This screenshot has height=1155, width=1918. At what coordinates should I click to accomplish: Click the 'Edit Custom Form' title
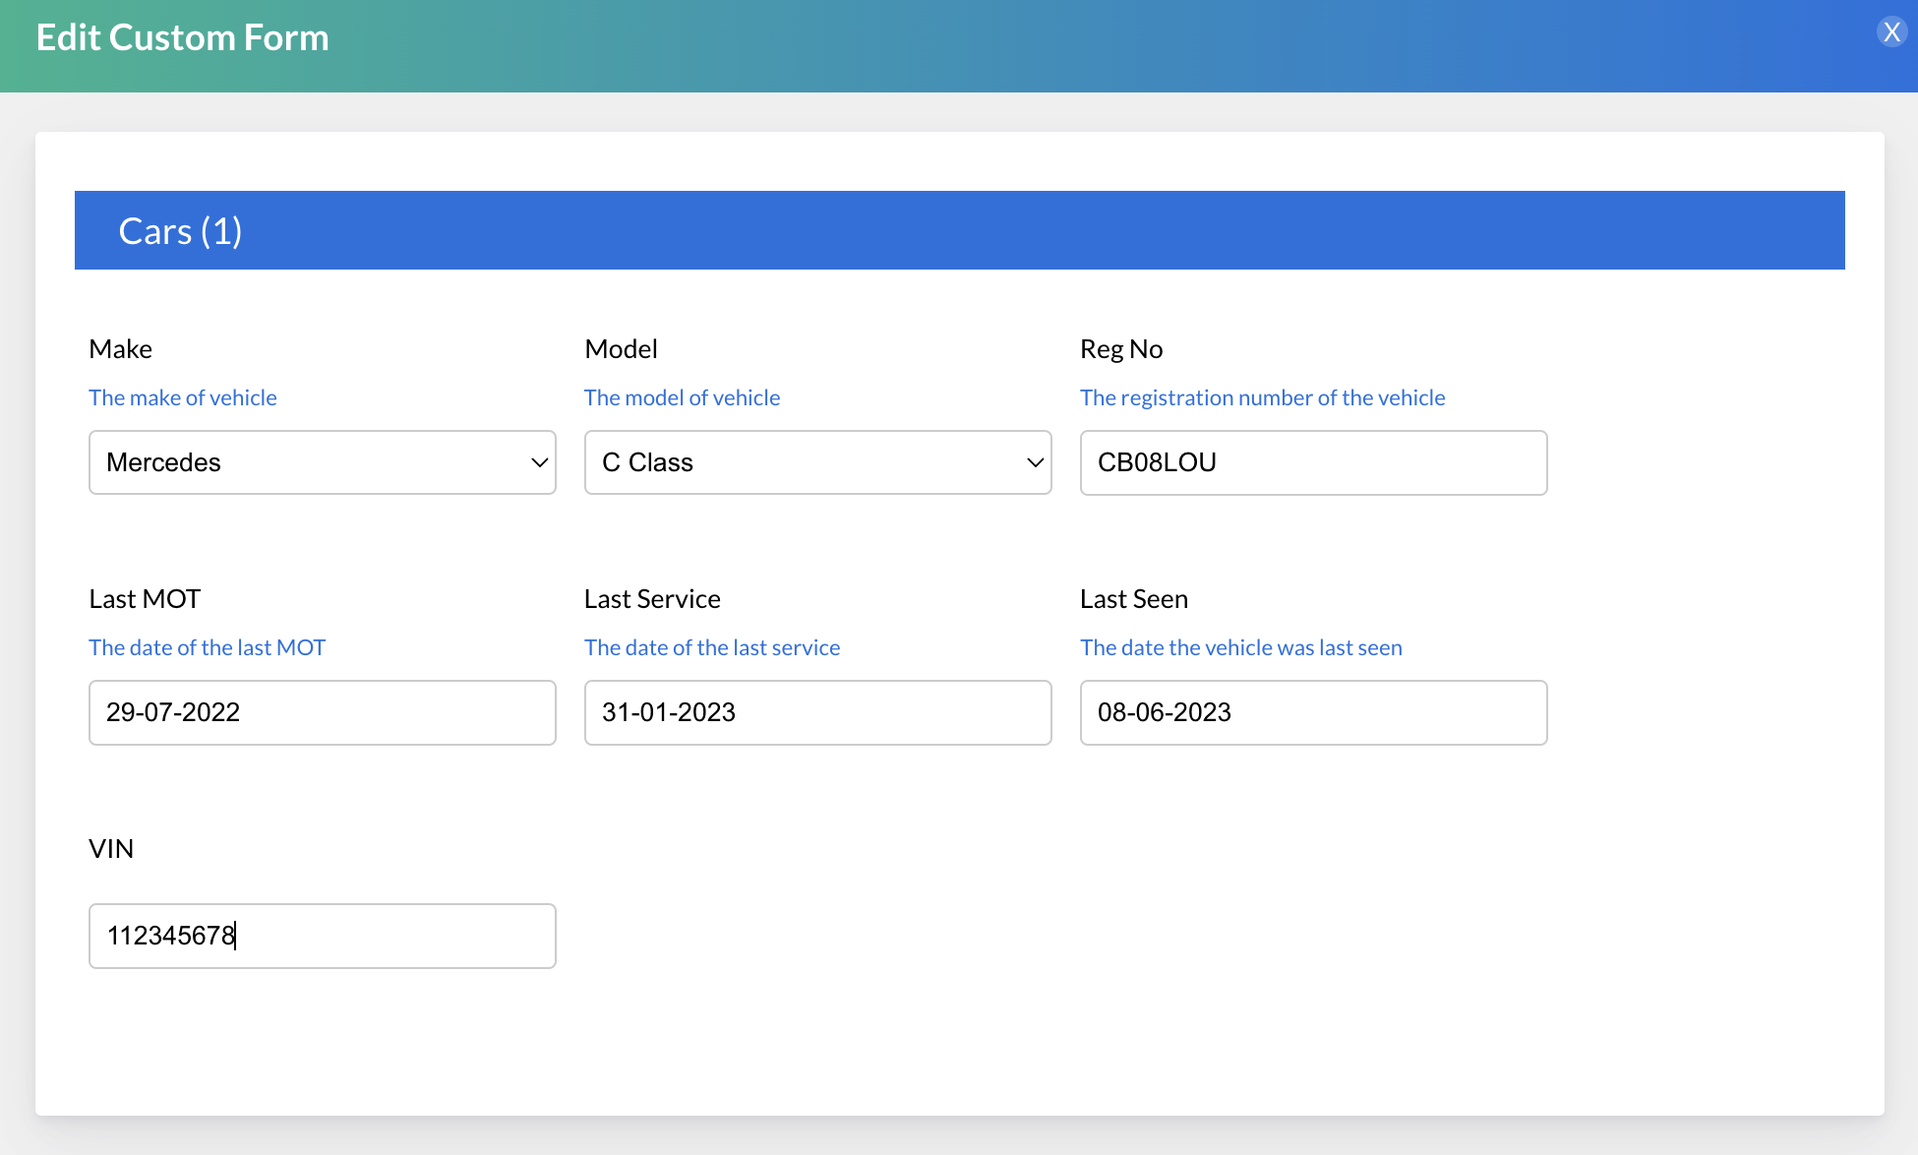tap(182, 38)
